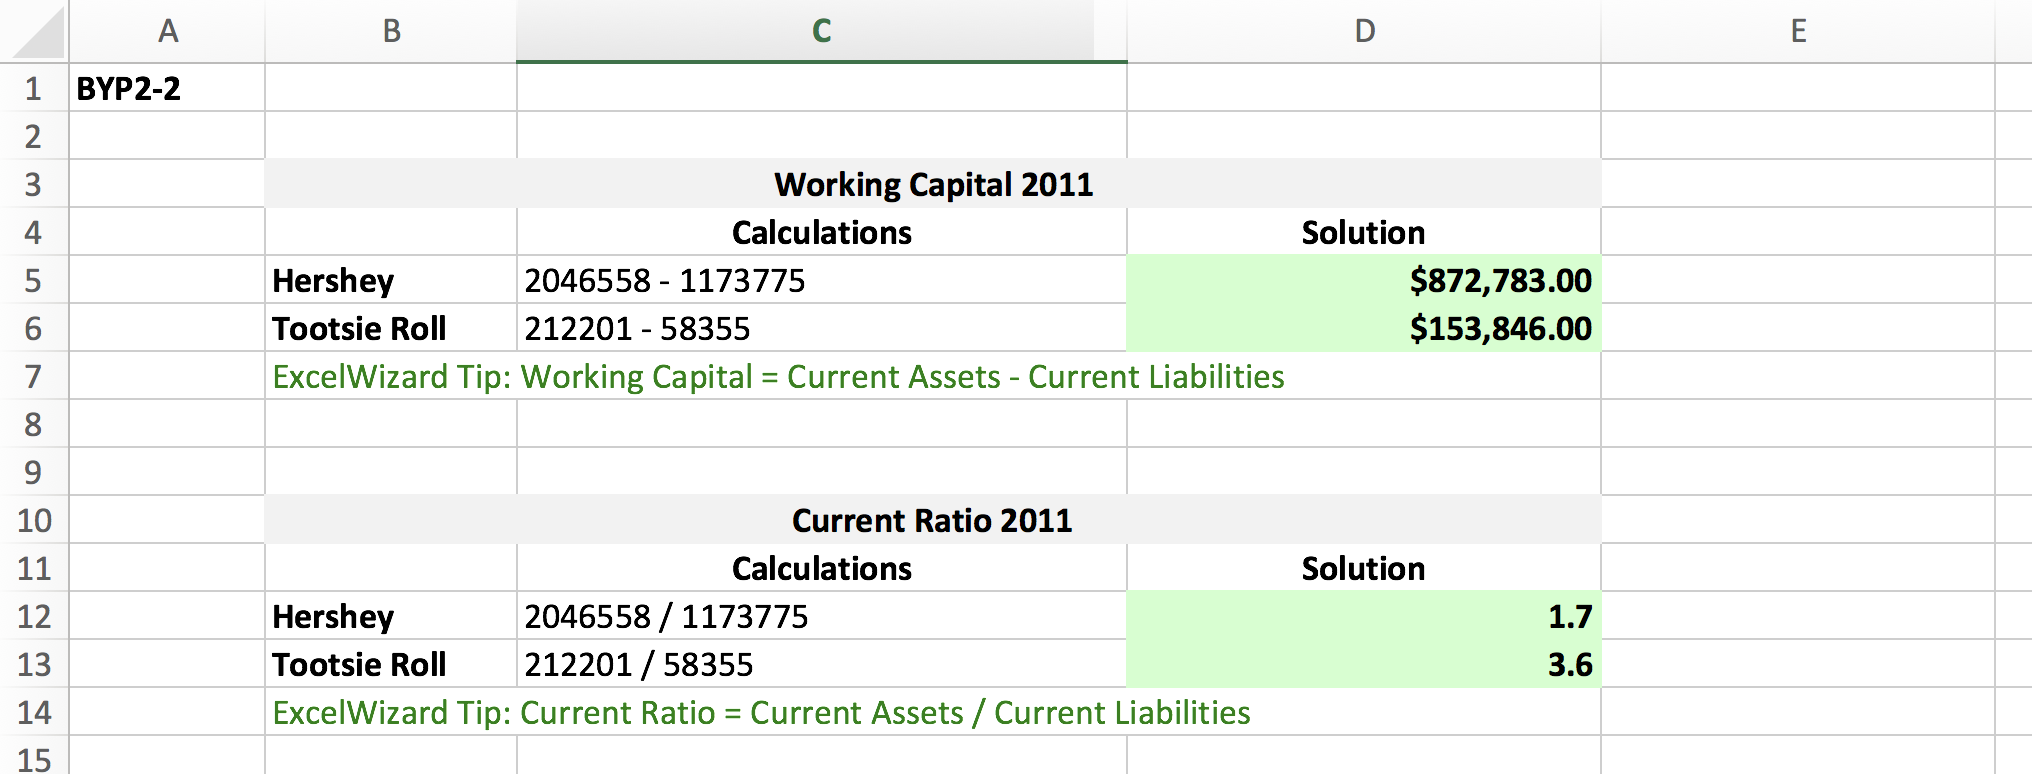Click cell with 212201 - 58355
This screenshot has width=2032, height=774.
[x=821, y=328]
